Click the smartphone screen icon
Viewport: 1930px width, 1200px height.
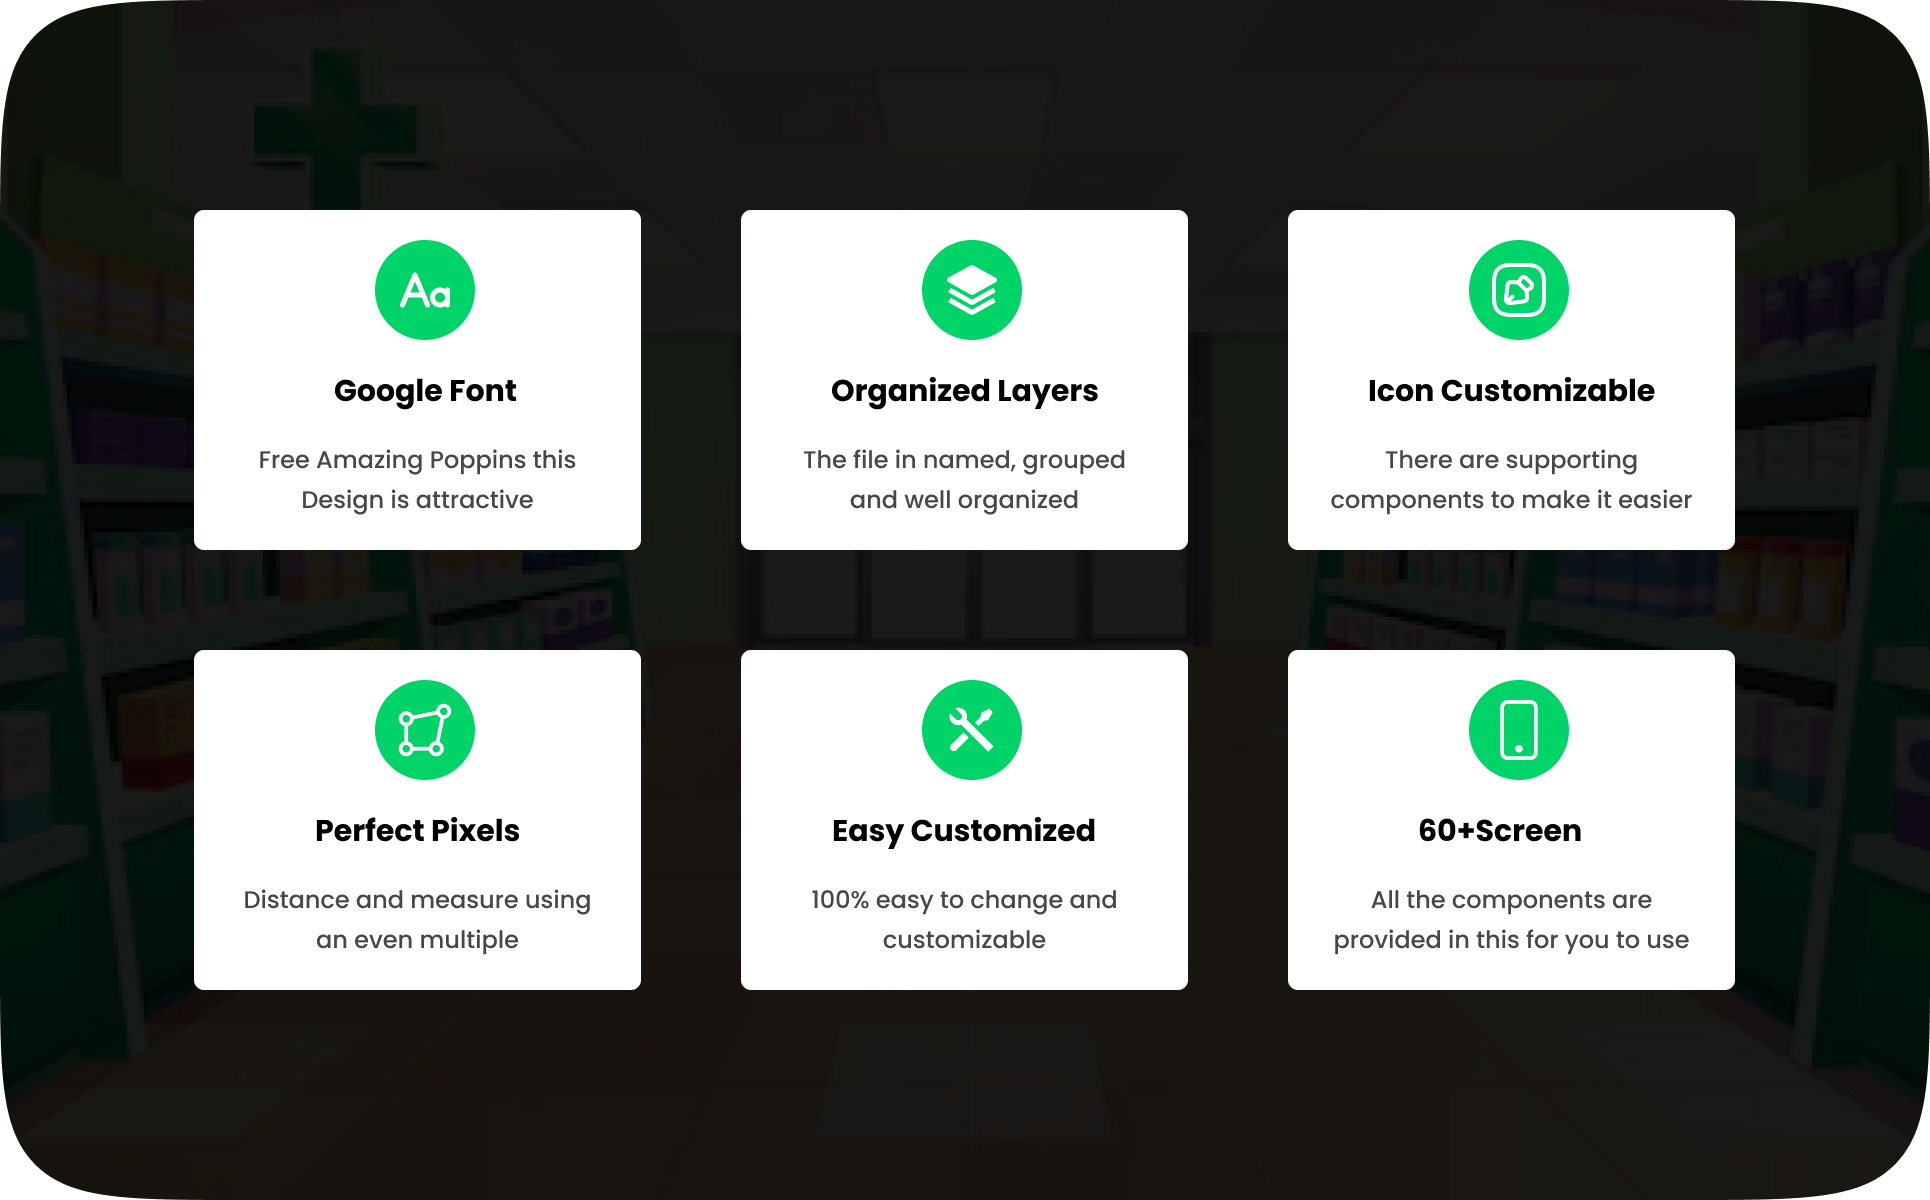point(1518,730)
